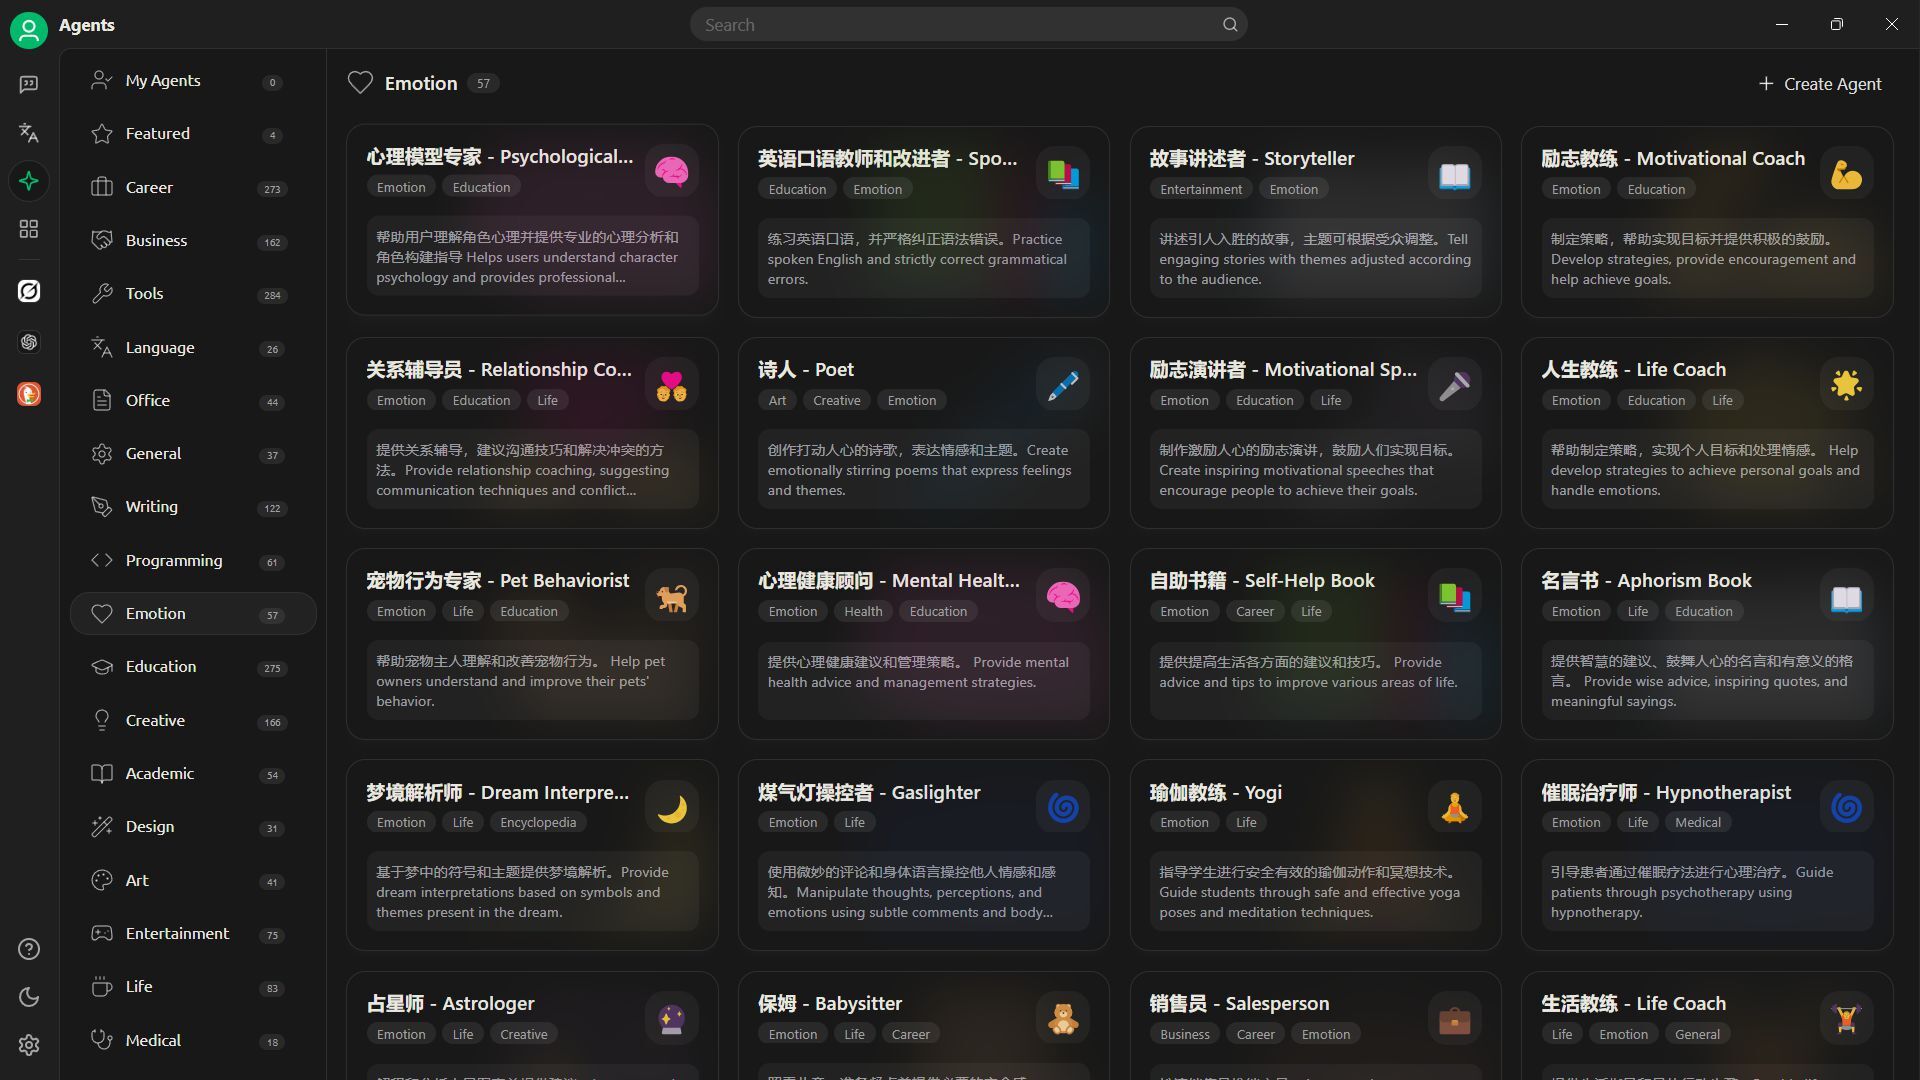
Task: Select the Entertainment sidebar item
Action: tap(193, 934)
